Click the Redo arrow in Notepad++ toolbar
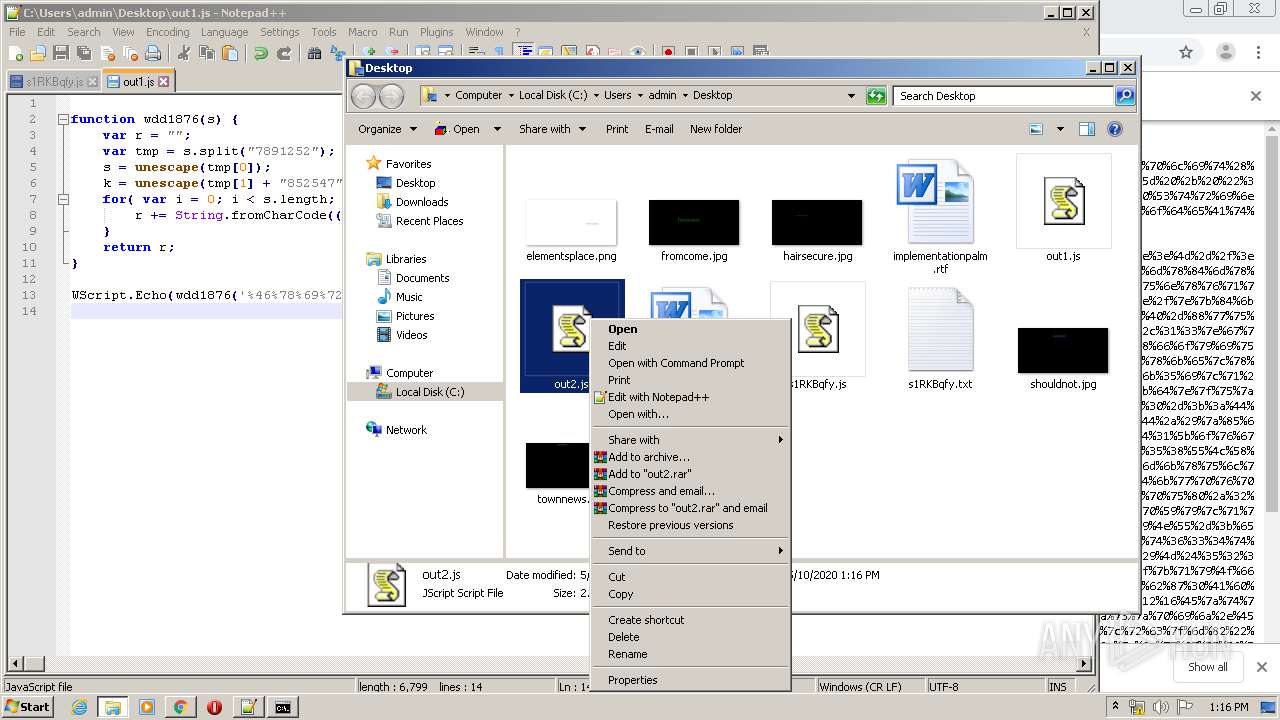The height and width of the screenshot is (720, 1280). coord(283,53)
